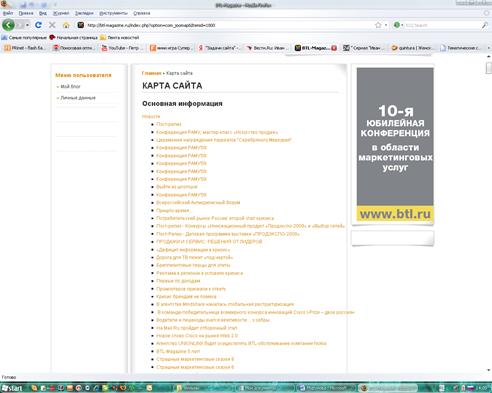Open the Файл menu
The image size is (492, 393).
click(x=8, y=13)
